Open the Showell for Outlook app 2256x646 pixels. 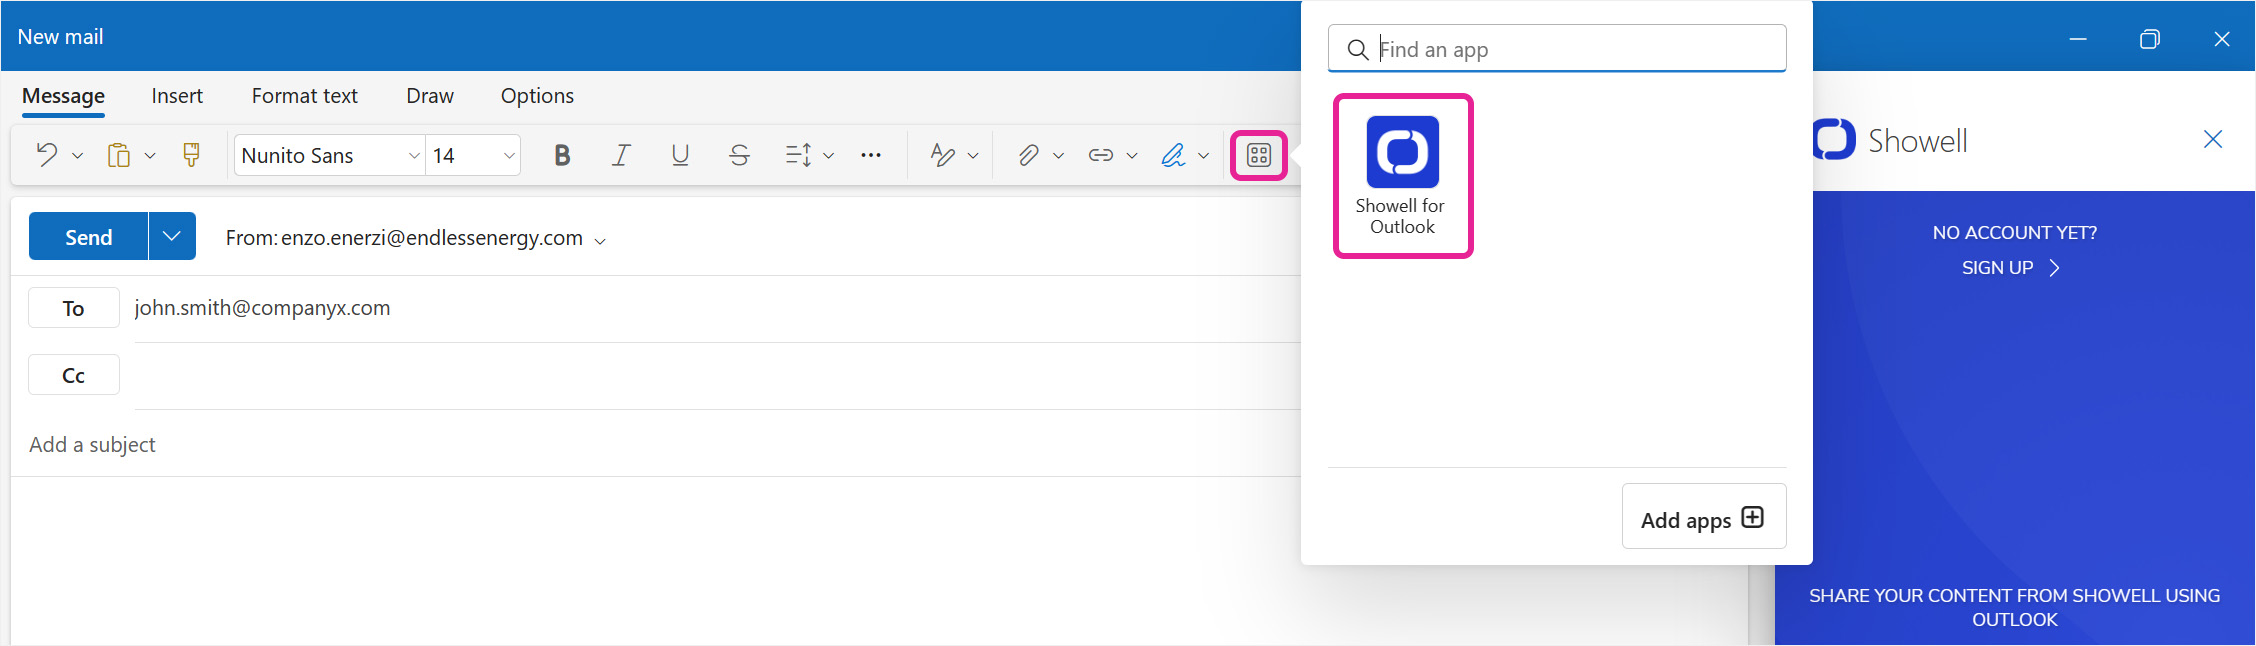pos(1402,177)
